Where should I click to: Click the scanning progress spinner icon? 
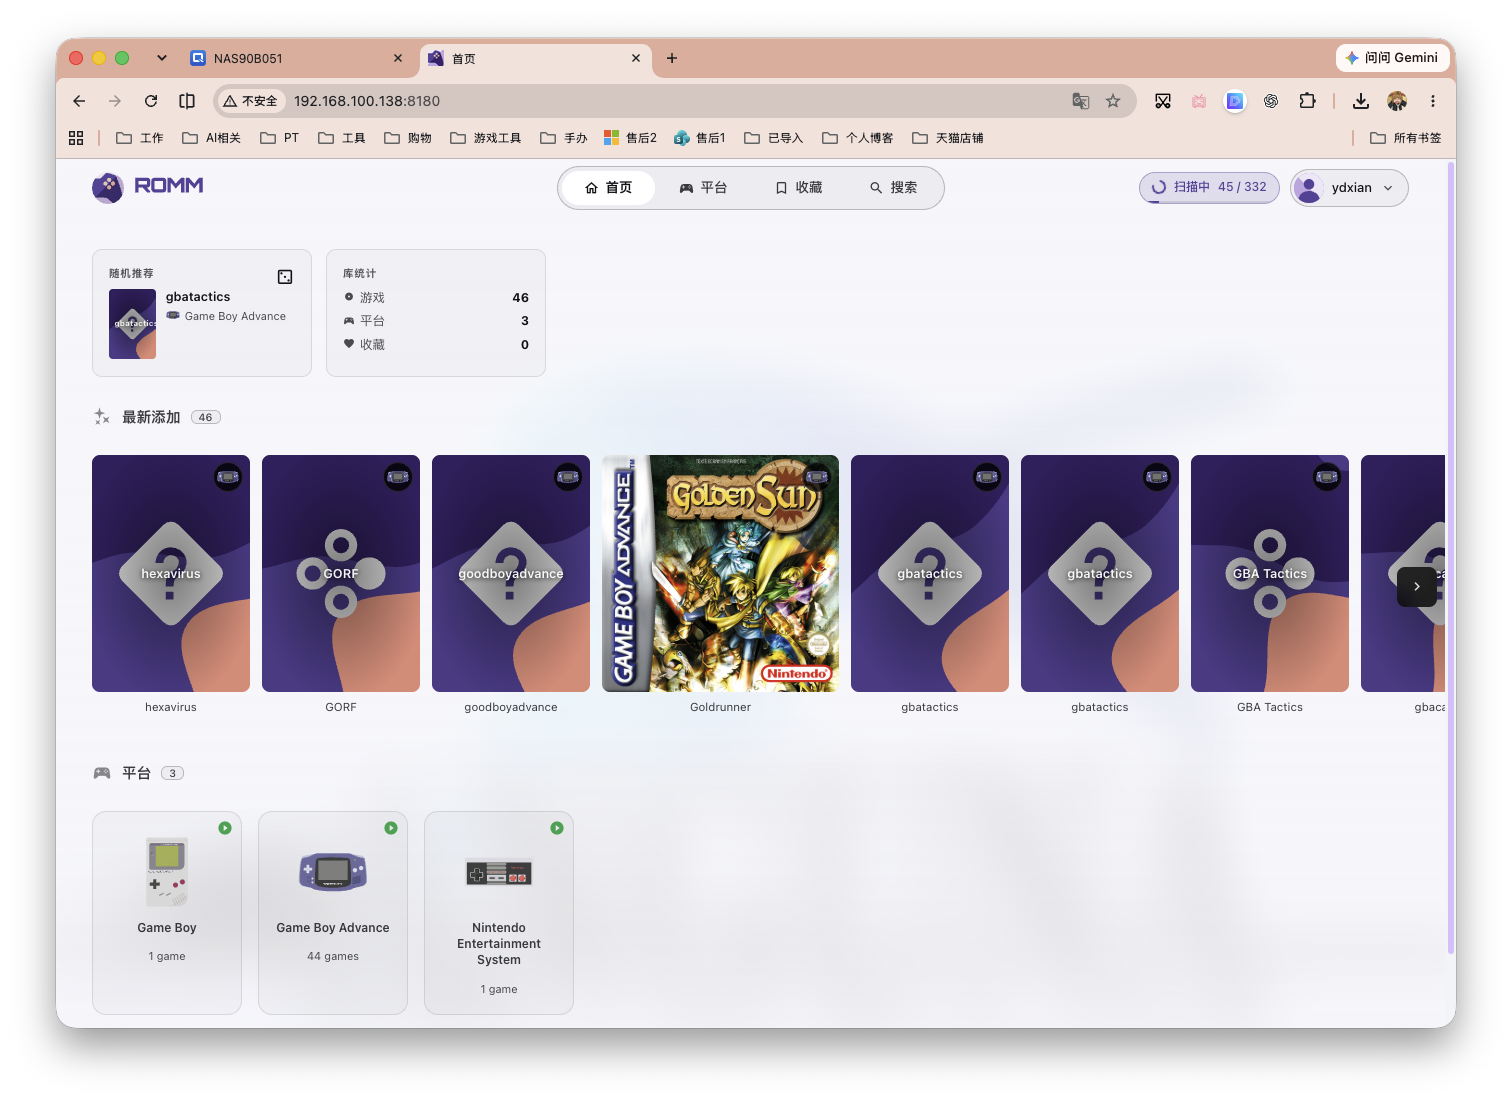(x=1159, y=187)
